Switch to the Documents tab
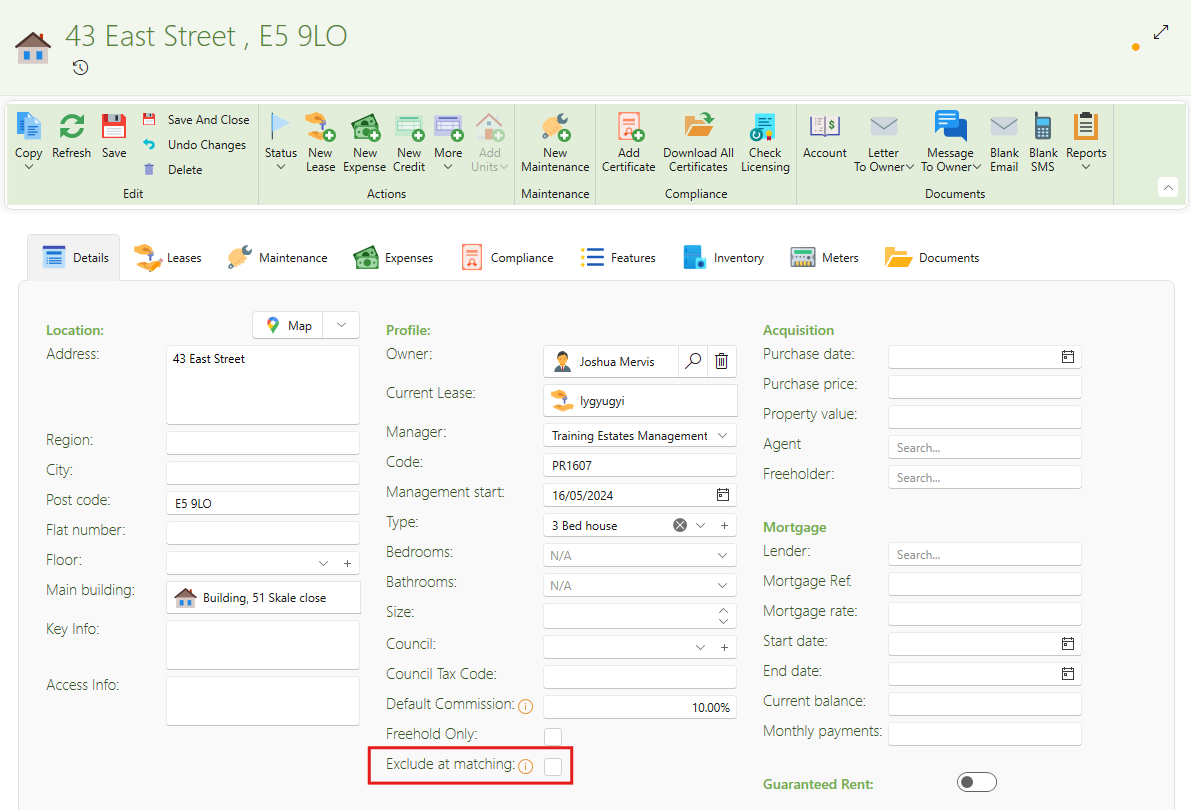This screenshot has height=810, width=1191. tap(932, 258)
